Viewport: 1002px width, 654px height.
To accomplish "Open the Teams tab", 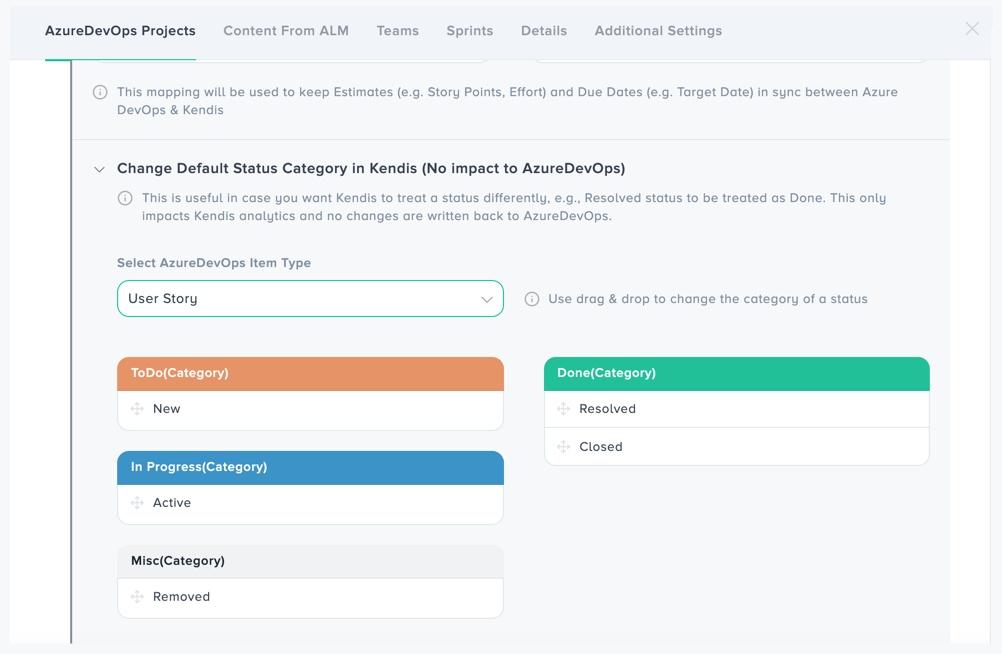I will point(397,31).
